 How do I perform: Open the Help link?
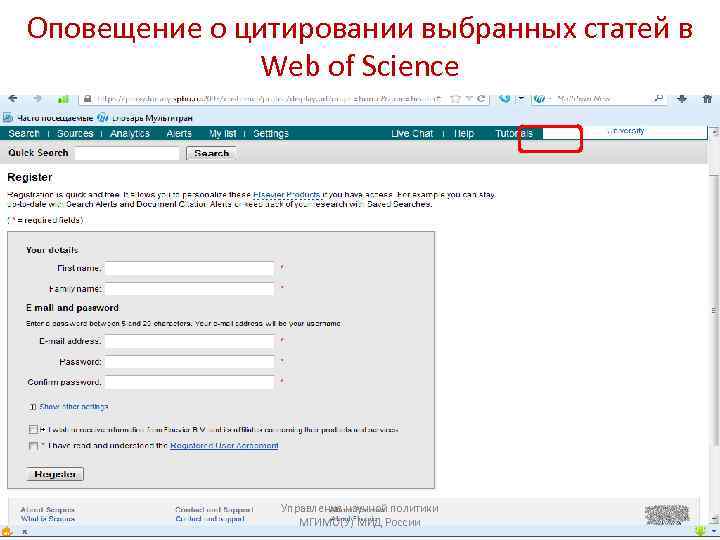(464, 134)
